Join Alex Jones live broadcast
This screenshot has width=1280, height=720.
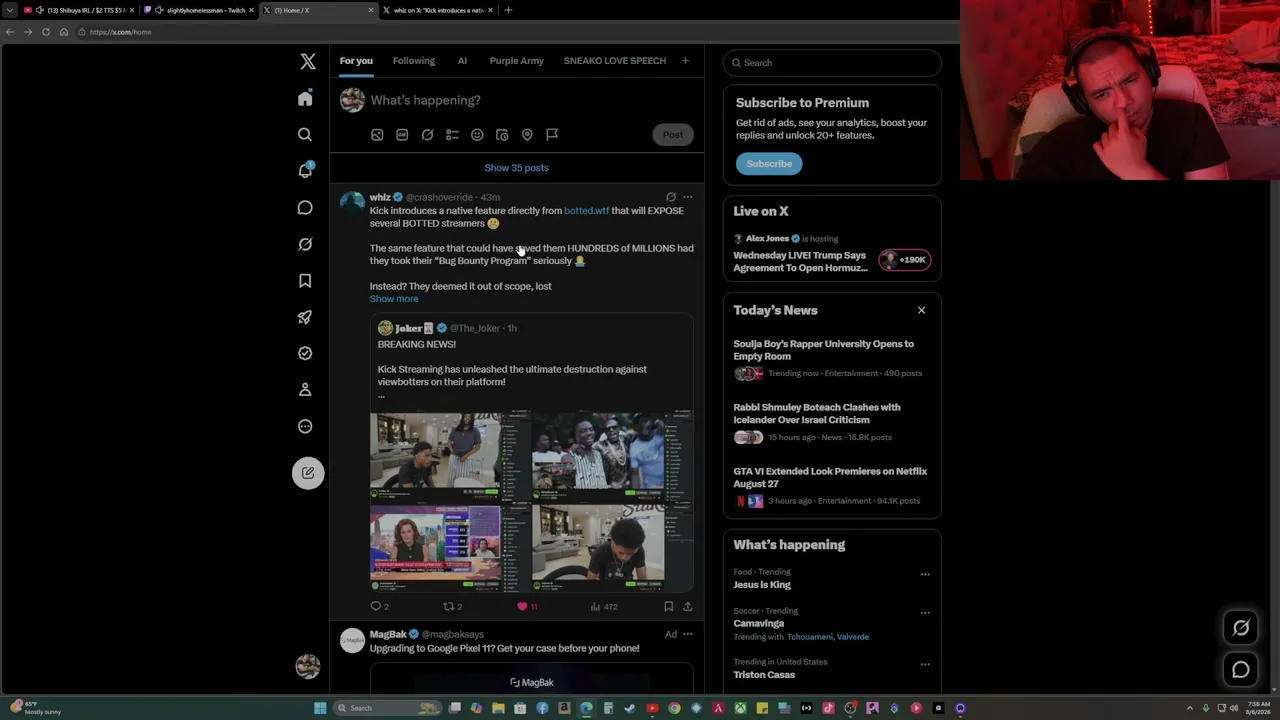[x=832, y=255]
